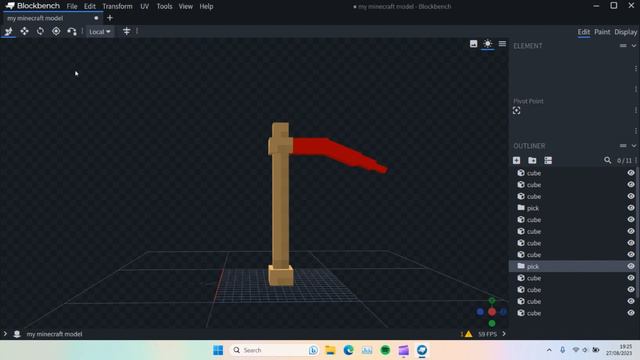
Task: Activate the Vertex Snap tool
Action: 72,31
